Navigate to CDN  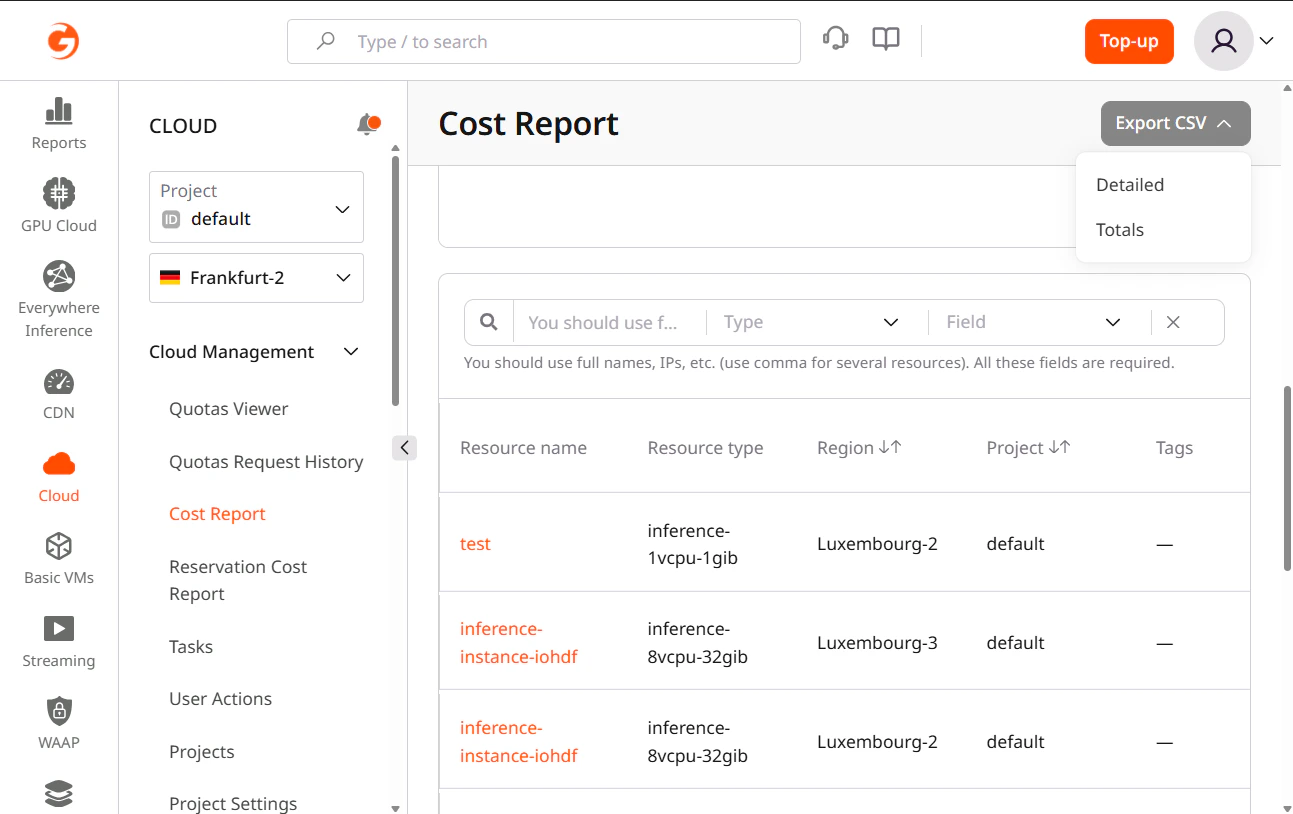point(58,392)
